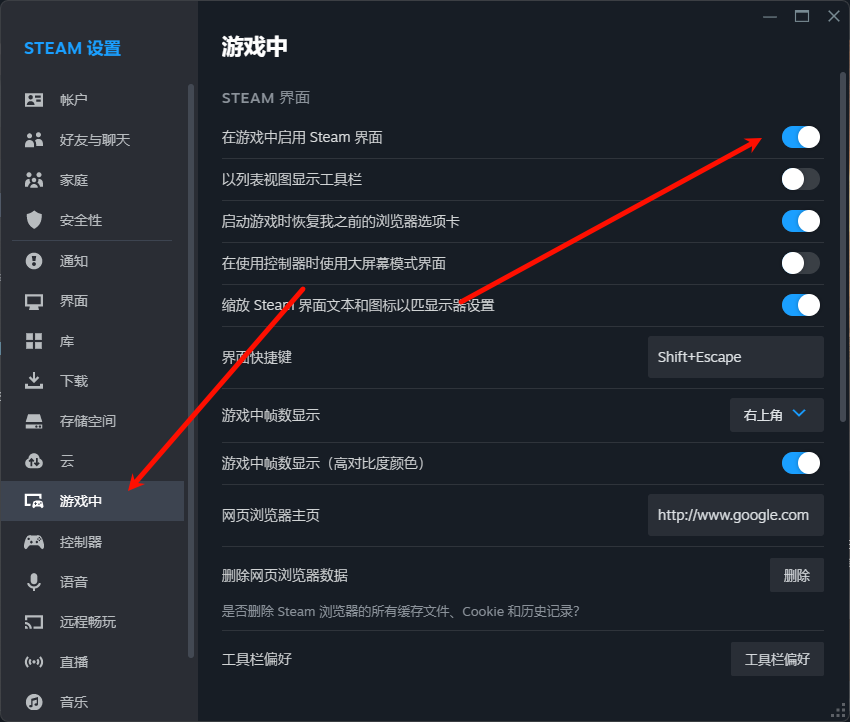Go to the 音乐 settings page
Image resolution: width=850 pixels, height=722 pixels.
pos(74,702)
